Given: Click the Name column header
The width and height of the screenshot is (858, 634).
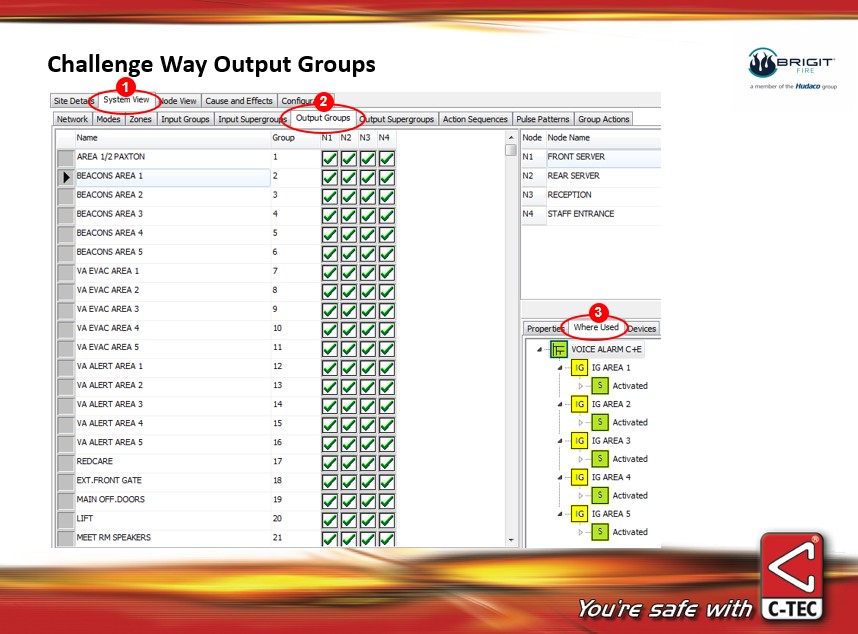Looking at the screenshot, I should tap(170, 137).
